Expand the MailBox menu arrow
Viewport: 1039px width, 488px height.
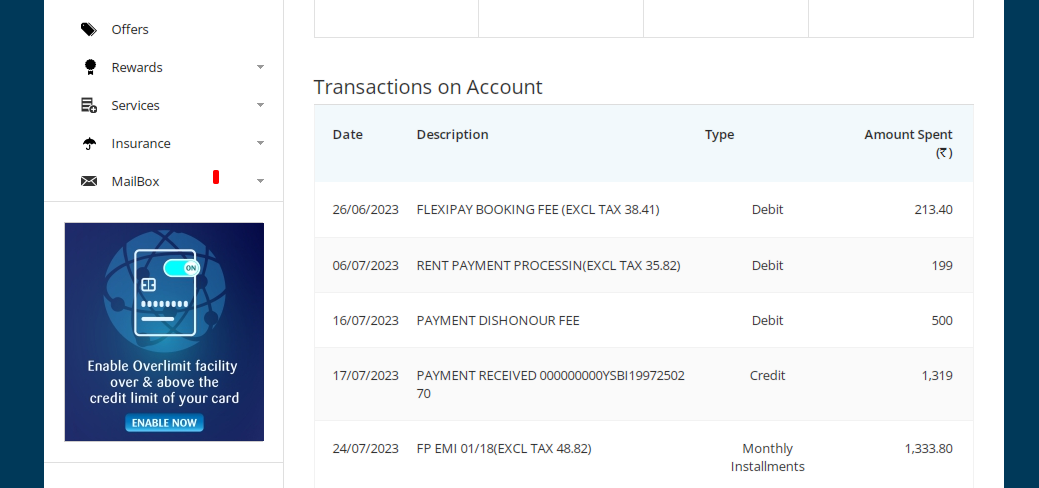tap(260, 181)
